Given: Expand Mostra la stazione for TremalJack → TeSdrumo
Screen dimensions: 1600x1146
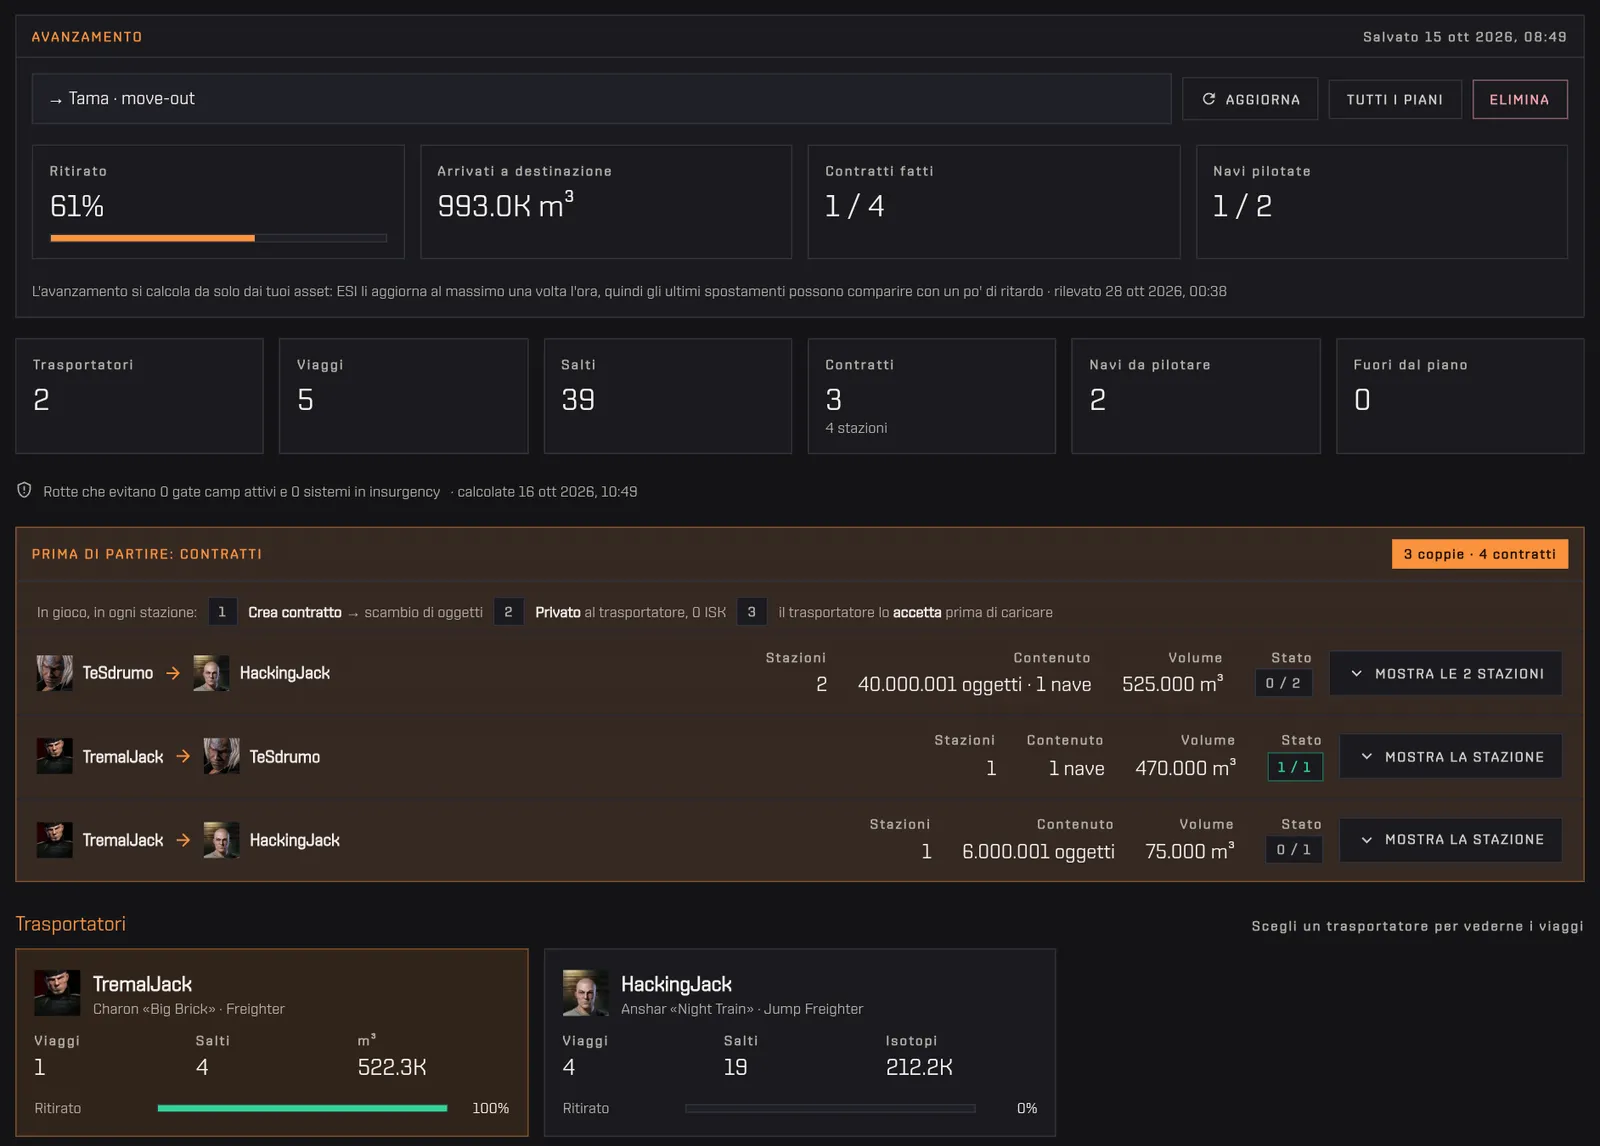Looking at the screenshot, I should point(1450,757).
